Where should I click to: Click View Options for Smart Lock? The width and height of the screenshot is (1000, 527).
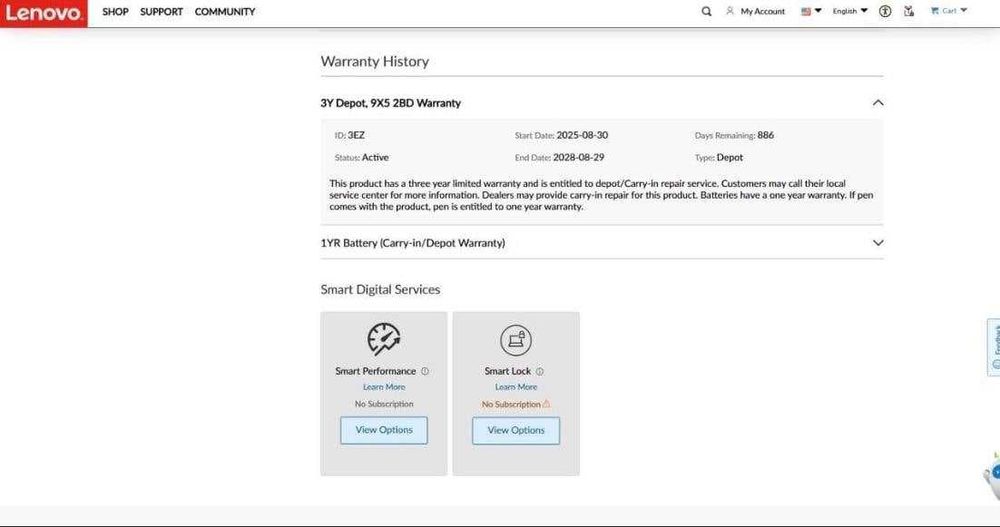pos(516,431)
